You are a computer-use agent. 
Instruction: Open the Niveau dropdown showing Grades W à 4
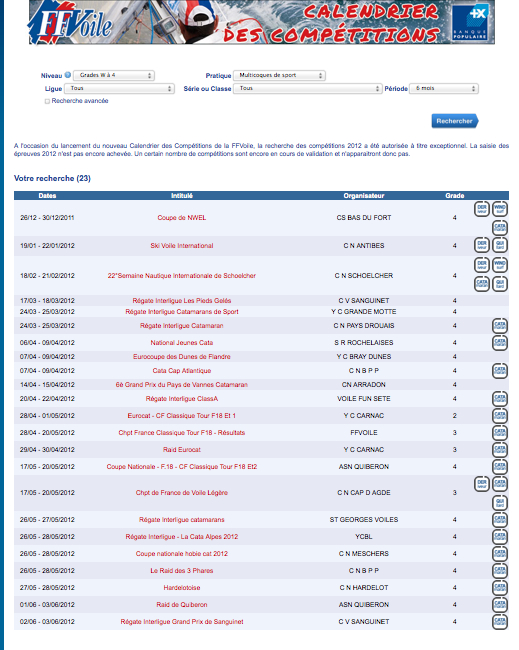pyautogui.click(x=114, y=75)
